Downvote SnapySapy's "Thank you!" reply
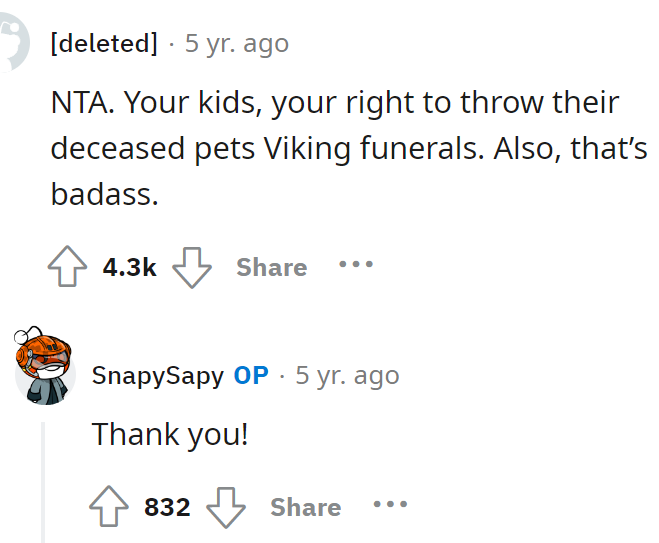 click(226, 507)
